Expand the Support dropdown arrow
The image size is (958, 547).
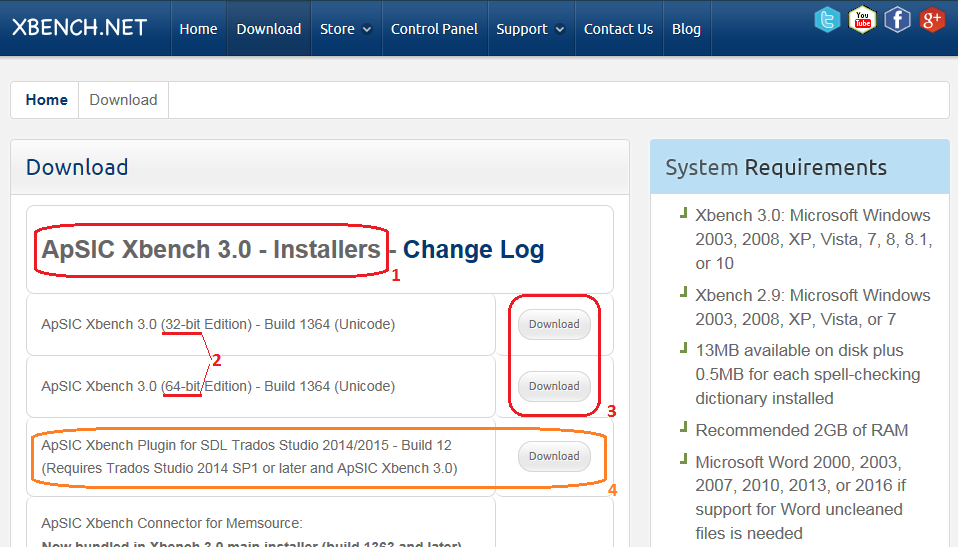pos(560,29)
